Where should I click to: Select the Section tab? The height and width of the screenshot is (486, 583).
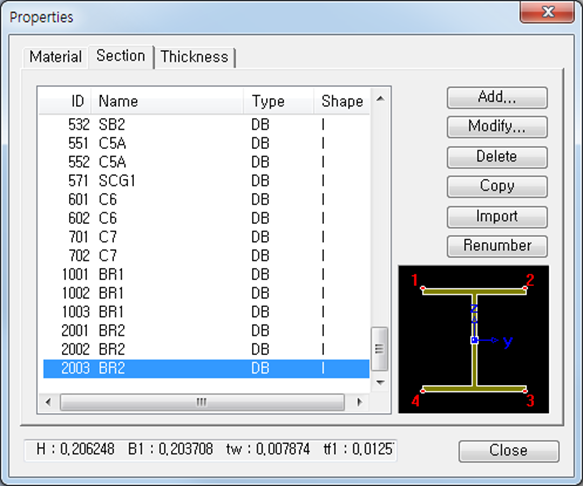pos(120,56)
